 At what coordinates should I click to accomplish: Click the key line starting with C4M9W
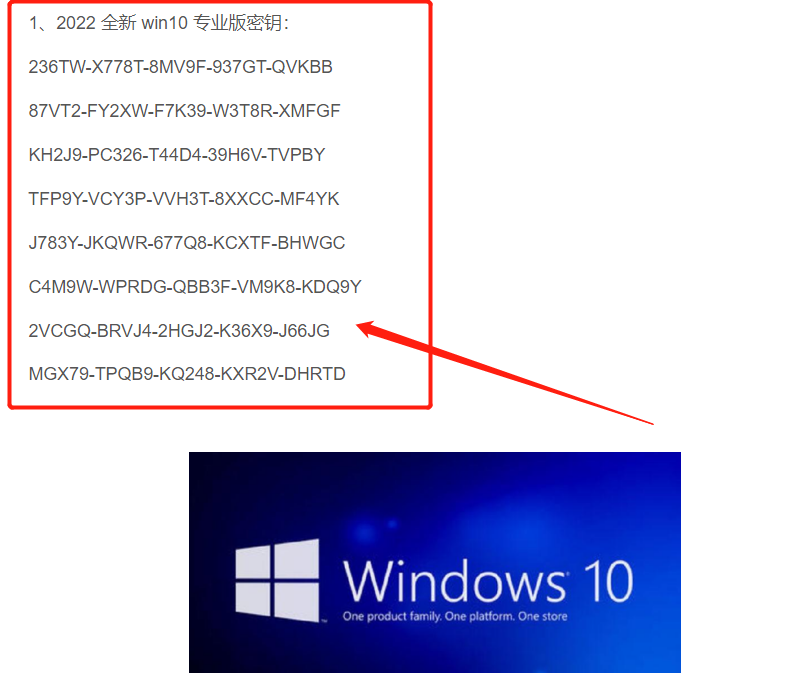point(195,287)
